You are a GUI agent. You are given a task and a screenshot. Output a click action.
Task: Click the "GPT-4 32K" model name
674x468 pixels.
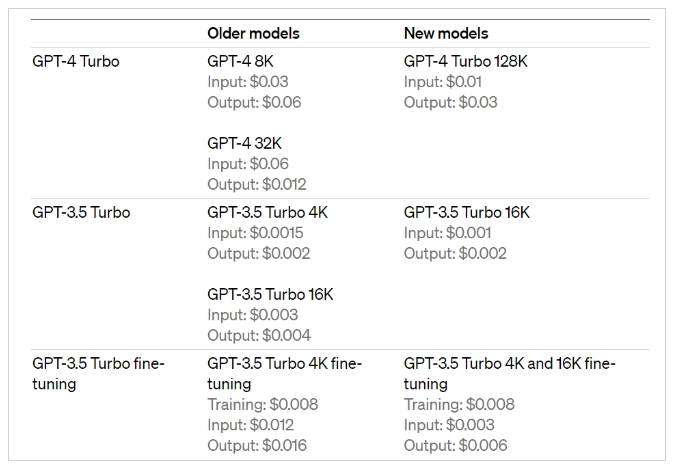click(244, 143)
